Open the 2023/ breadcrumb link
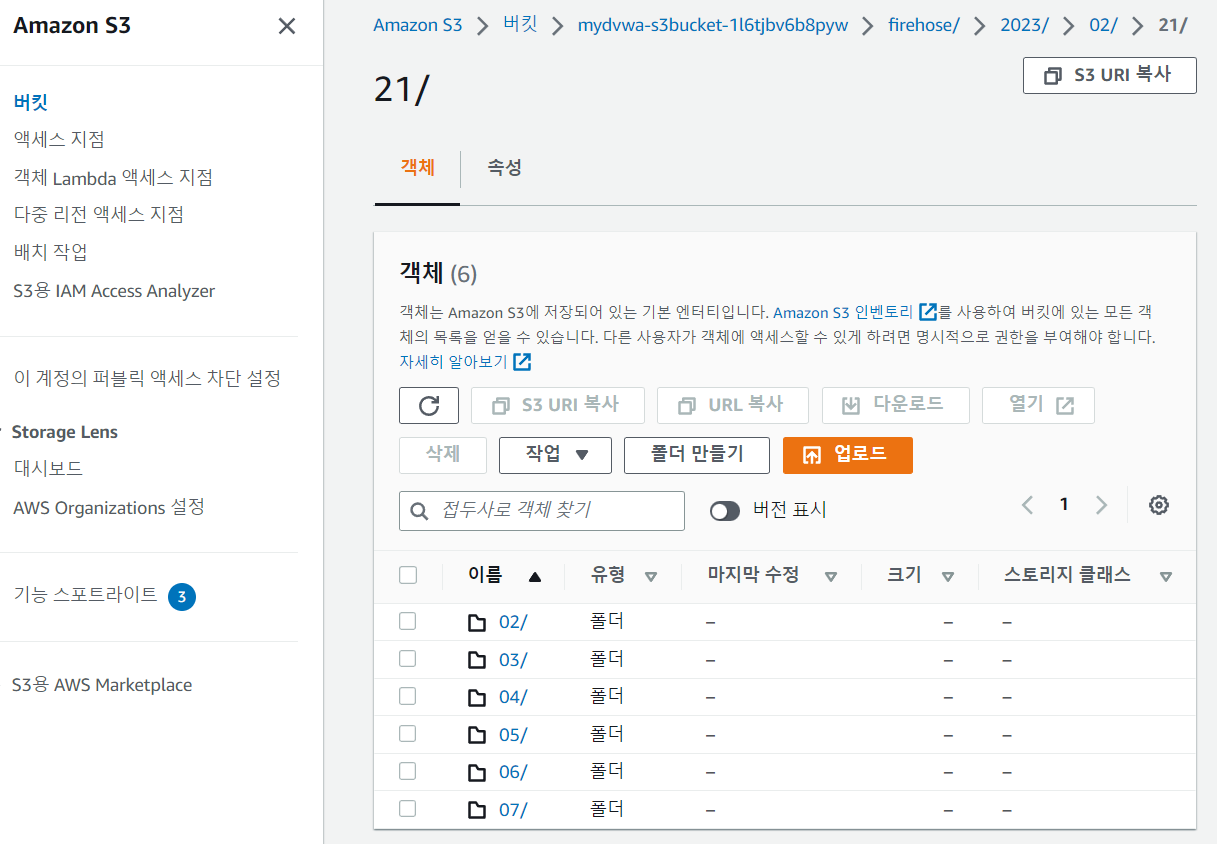 (1024, 25)
